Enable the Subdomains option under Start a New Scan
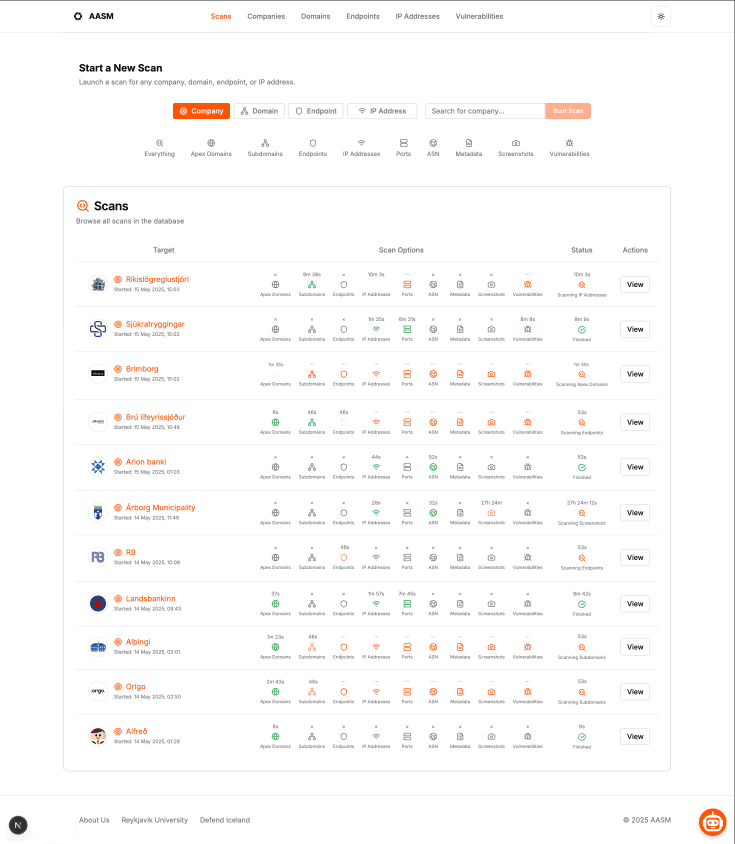Screen dimensions: 735x844 tap(265, 144)
